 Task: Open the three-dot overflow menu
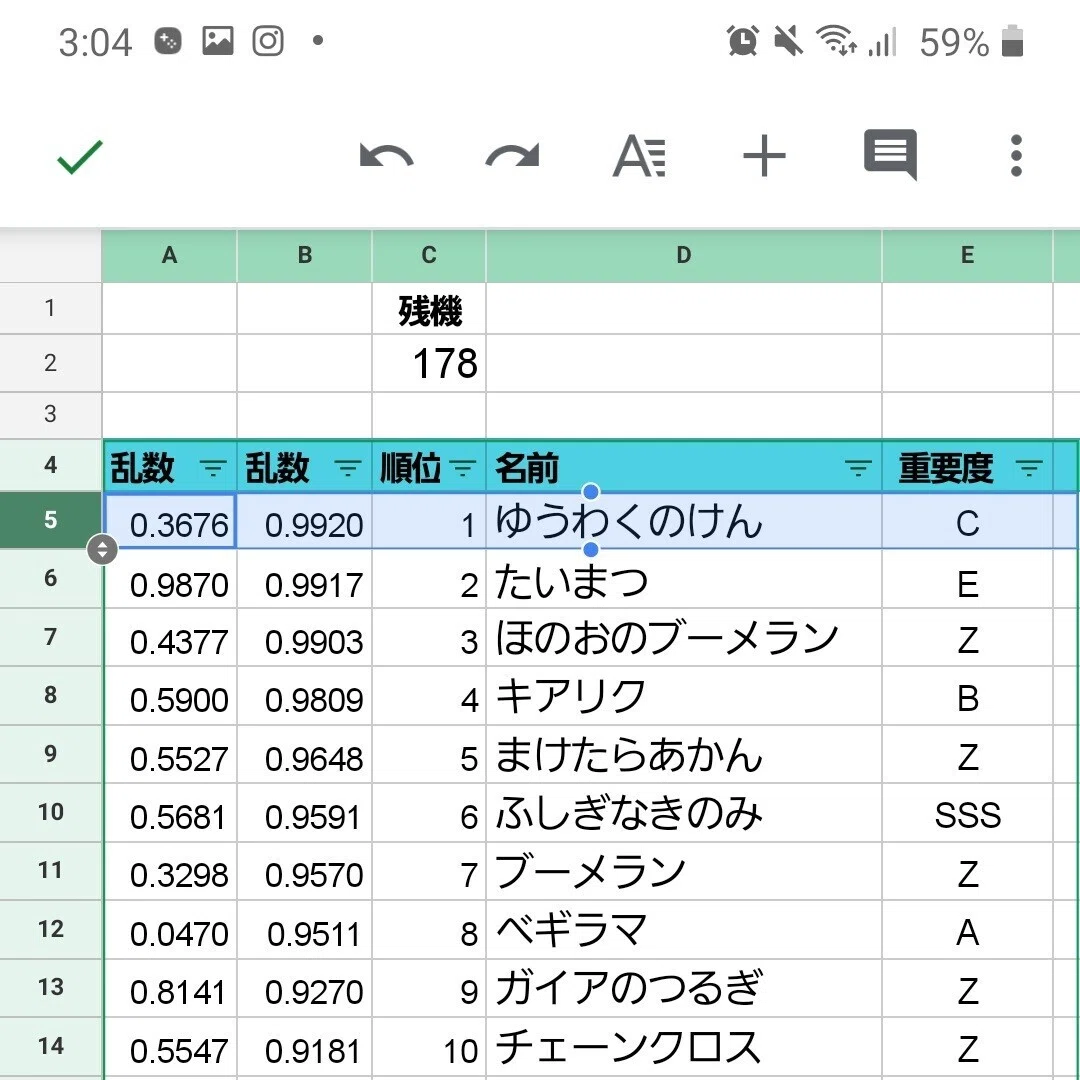(x=1016, y=156)
